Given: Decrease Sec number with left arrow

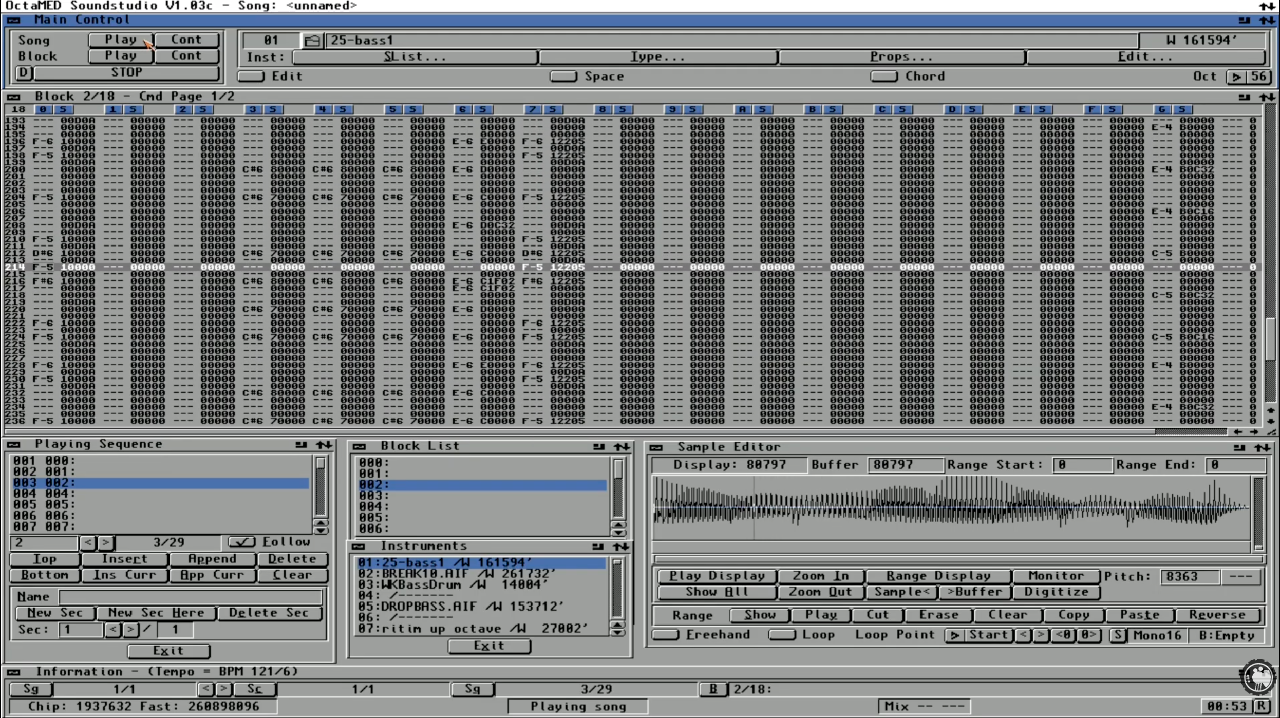Looking at the screenshot, I should pyautogui.click(x=112, y=631).
